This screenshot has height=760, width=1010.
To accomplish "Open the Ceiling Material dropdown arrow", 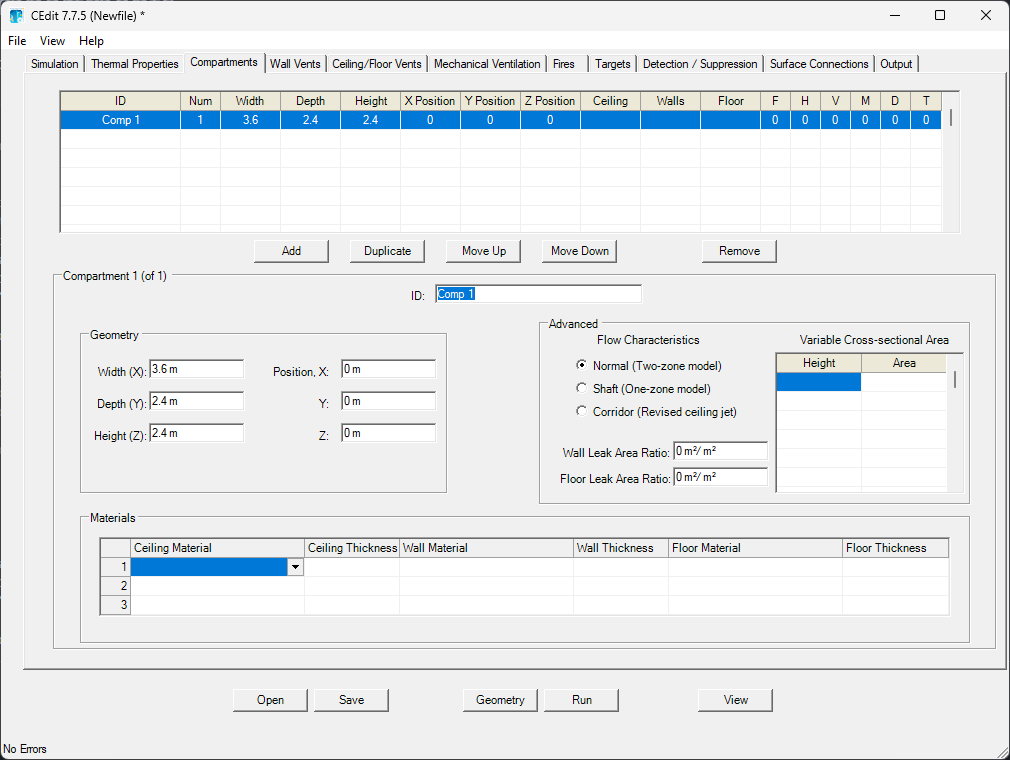I will pos(295,567).
